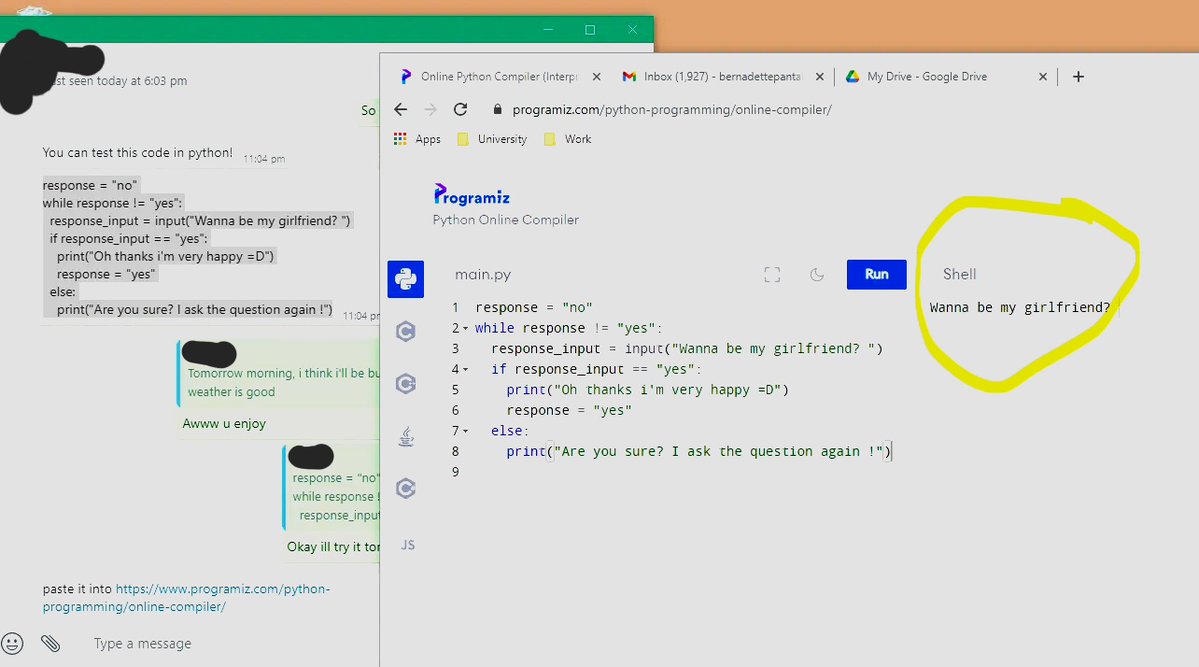
Task: Click the attachment paperclip in the chat
Action: click(x=52, y=644)
